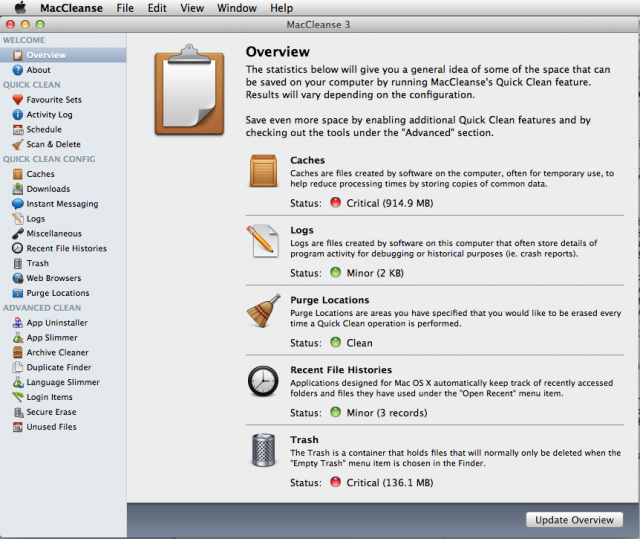The image size is (640, 539).
Task: Click the Activity Log info icon
Action: pos(18,115)
